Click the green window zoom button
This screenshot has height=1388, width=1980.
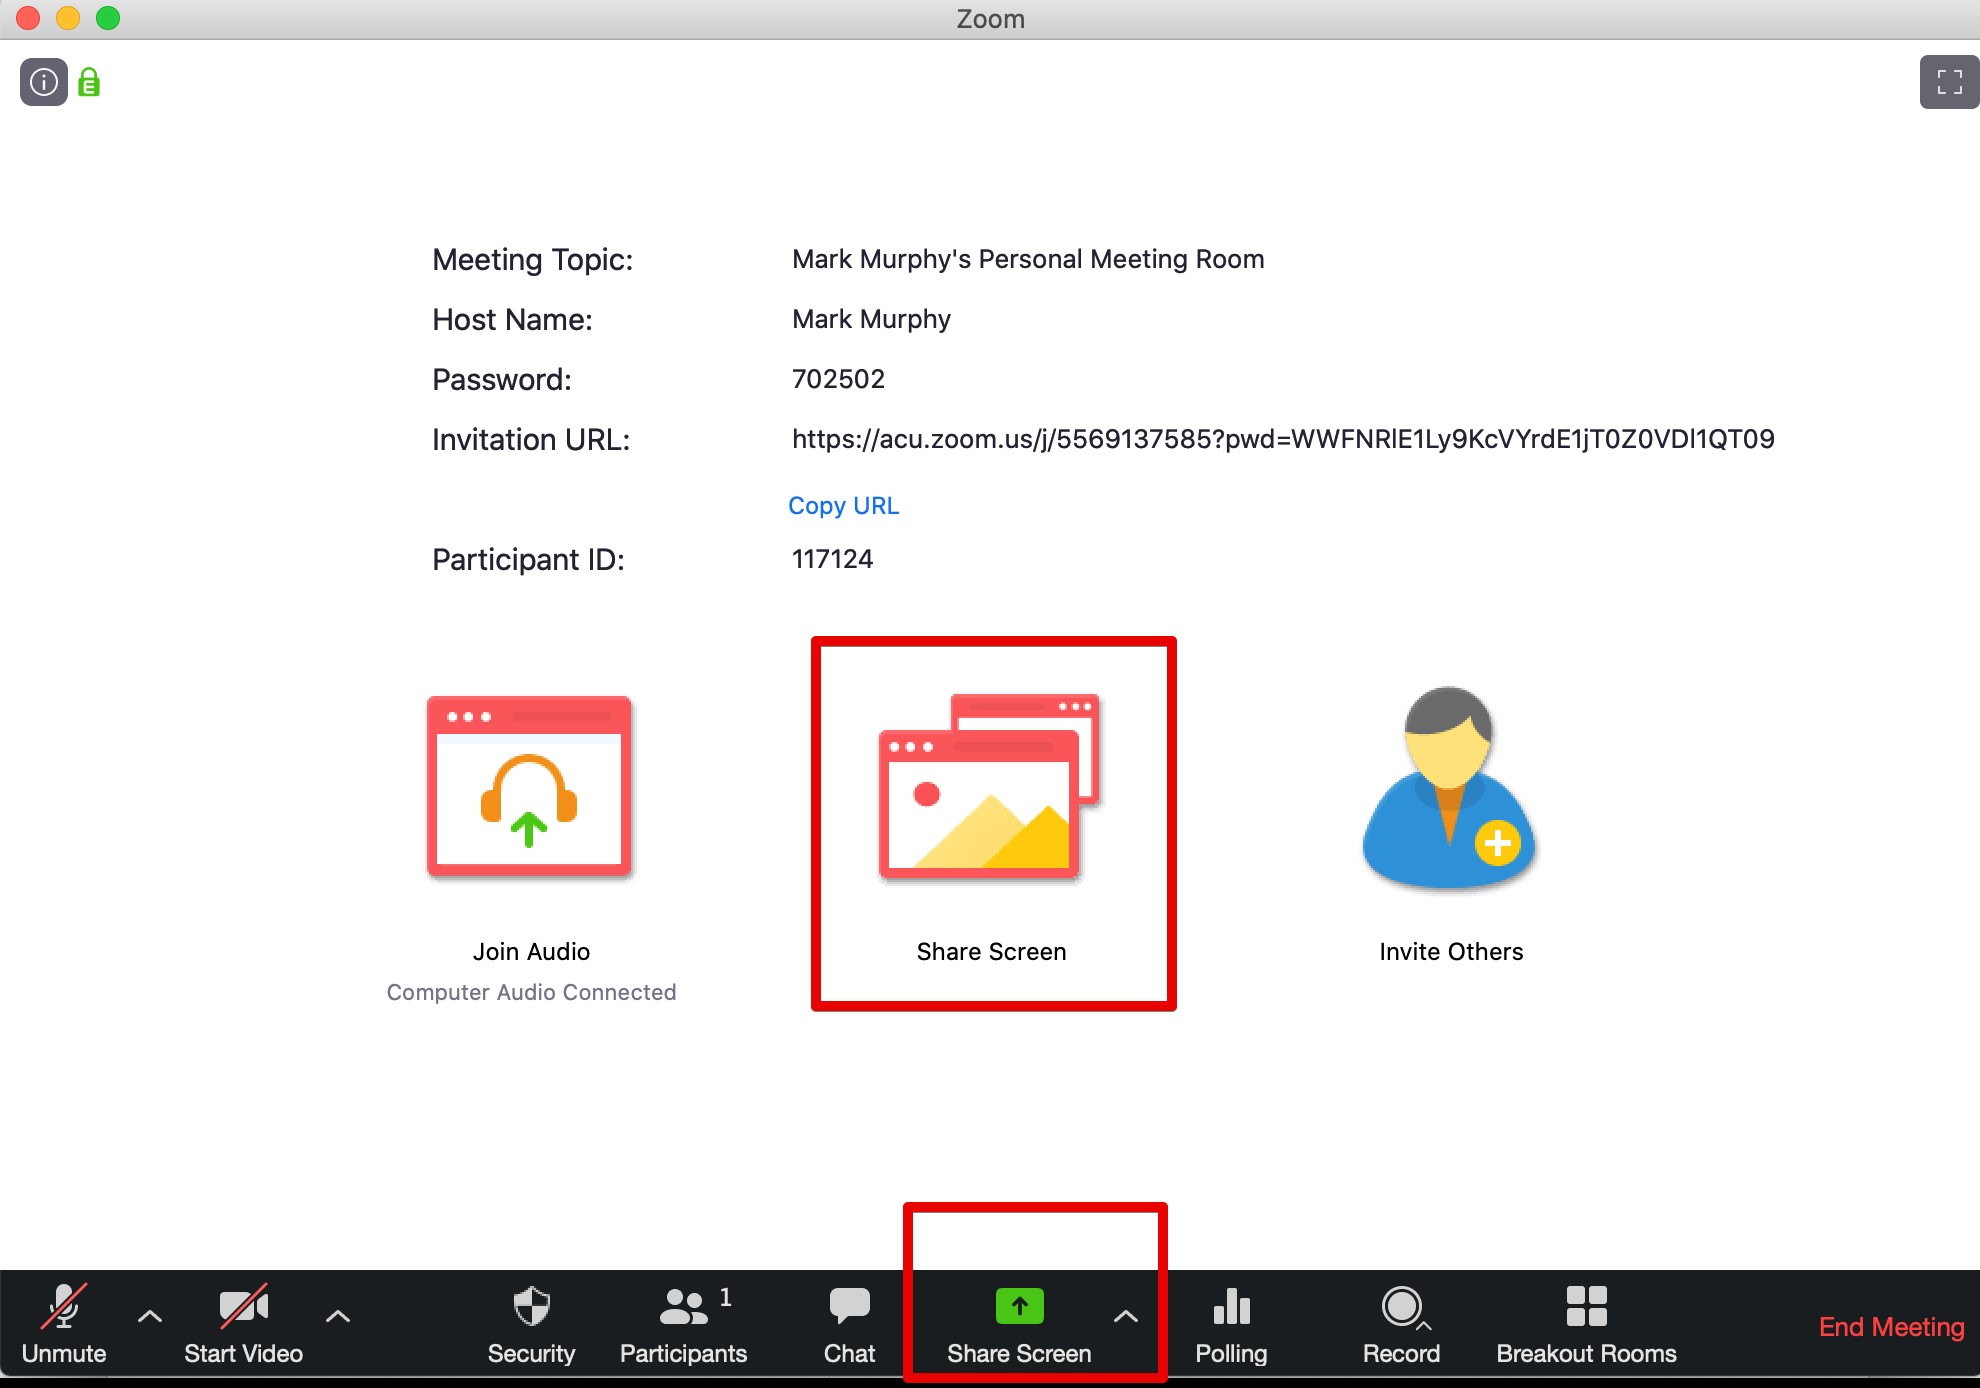click(x=108, y=18)
